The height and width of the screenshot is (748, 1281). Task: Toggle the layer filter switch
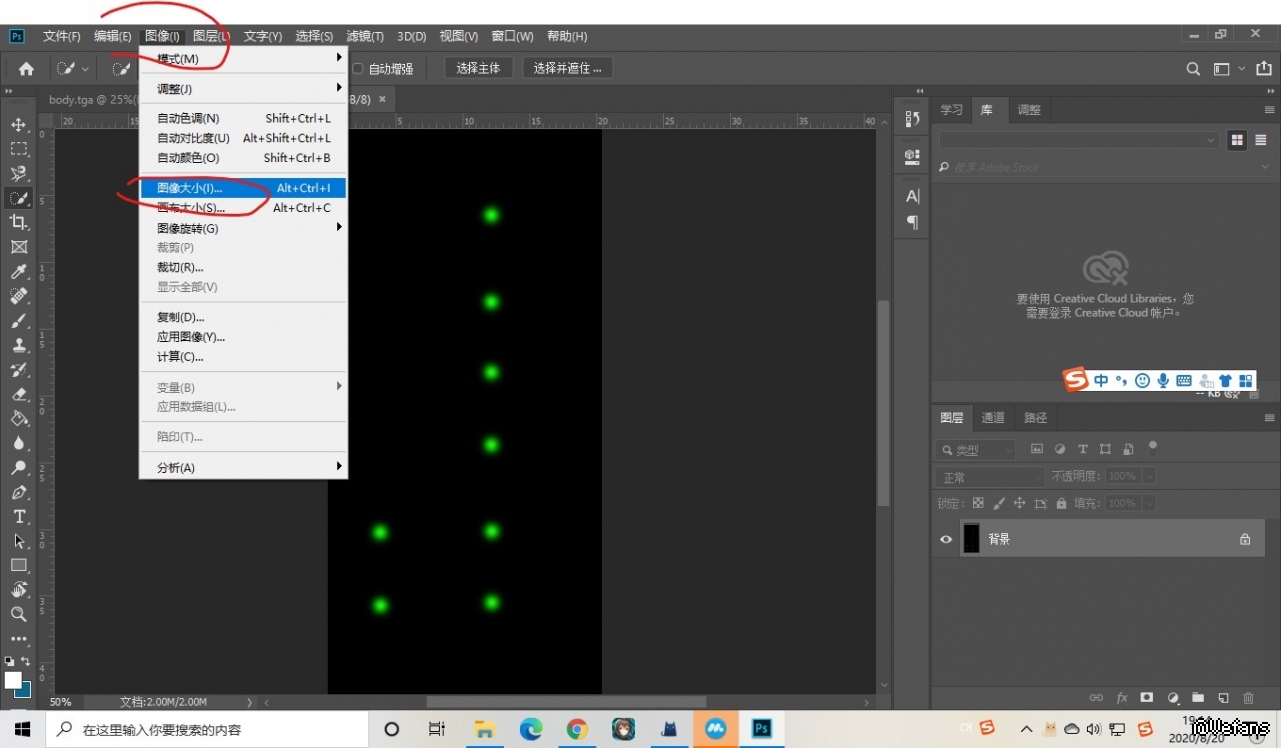1153,447
